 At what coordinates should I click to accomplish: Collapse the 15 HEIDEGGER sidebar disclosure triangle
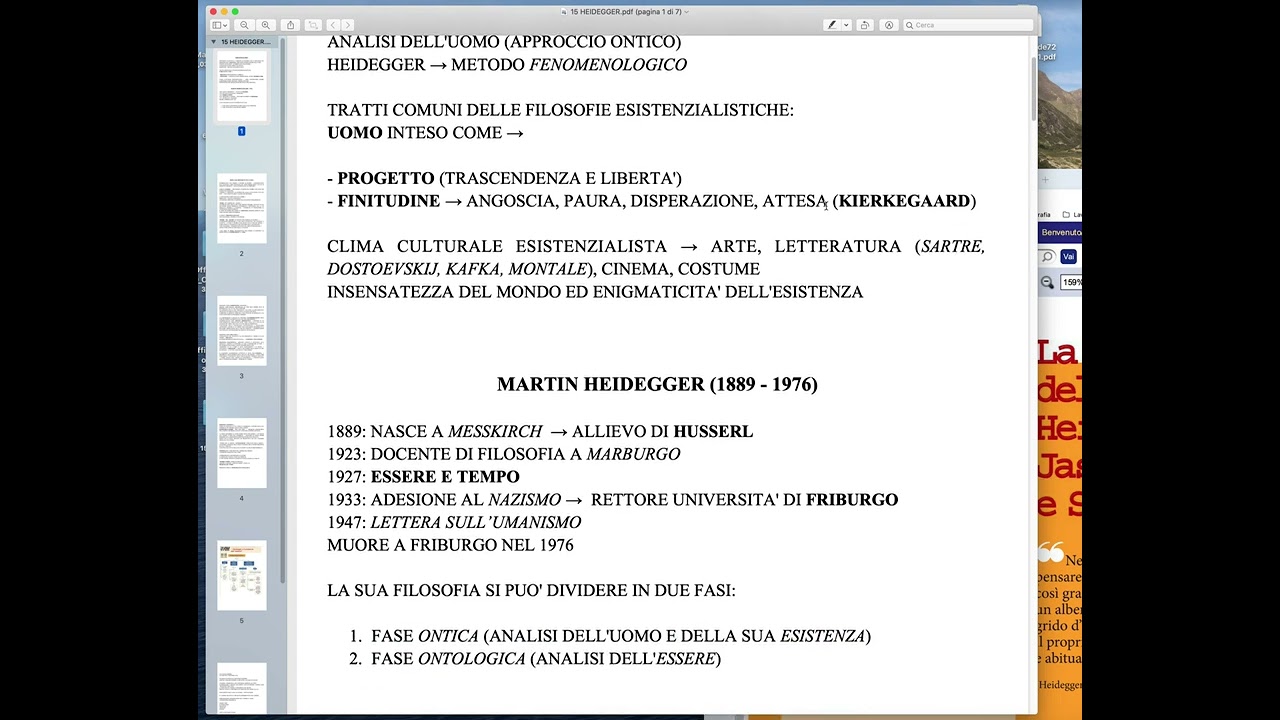(x=213, y=42)
